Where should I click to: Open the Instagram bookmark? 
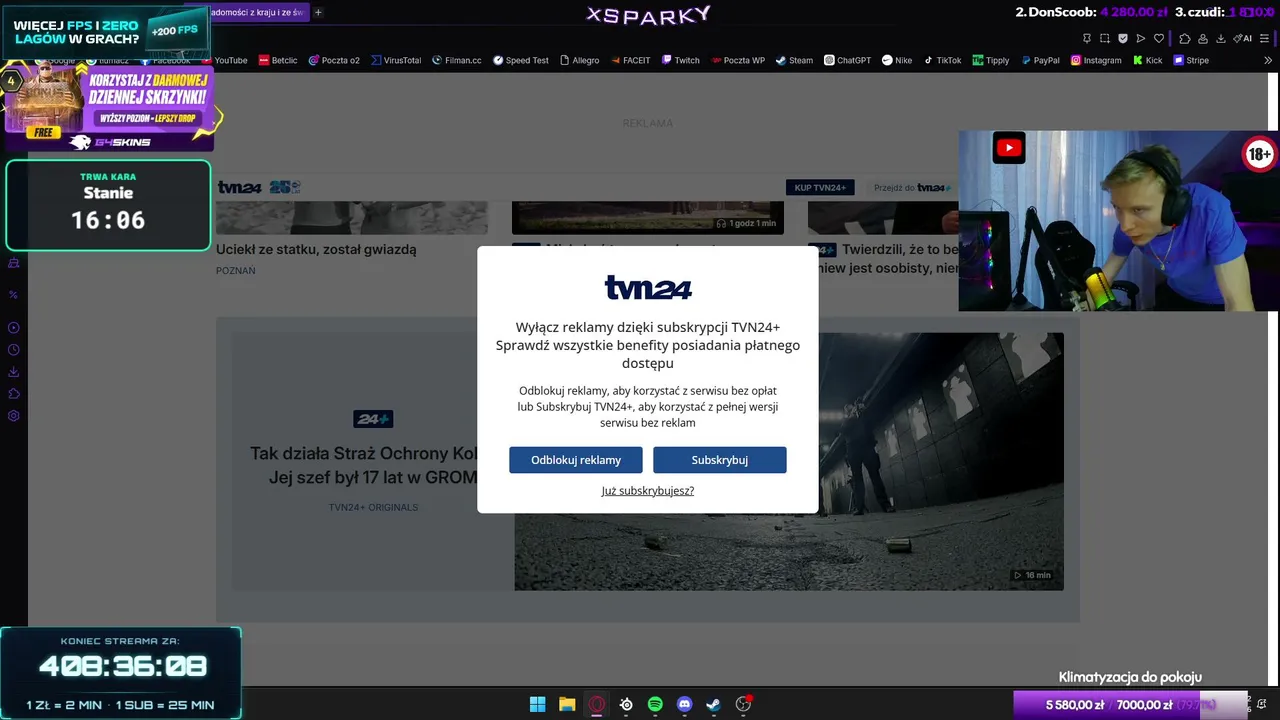point(1096,60)
